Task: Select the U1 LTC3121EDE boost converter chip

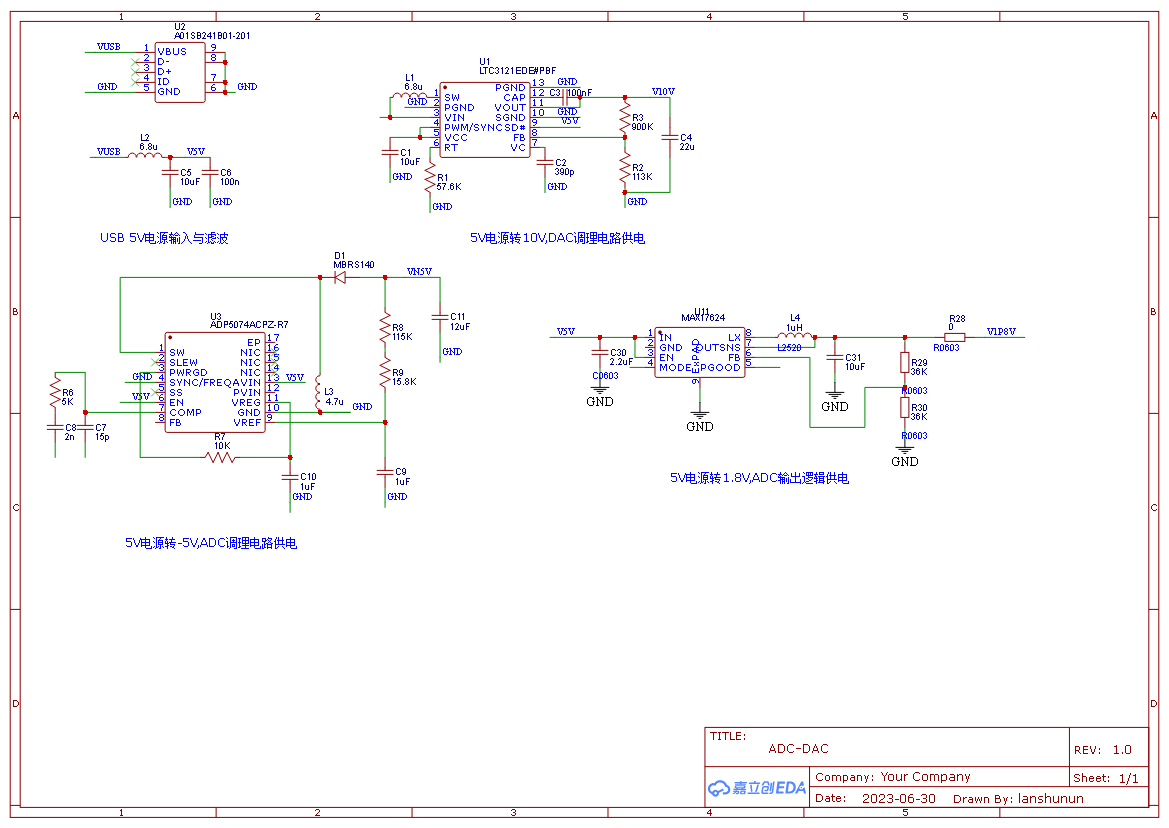Action: click(x=485, y=120)
